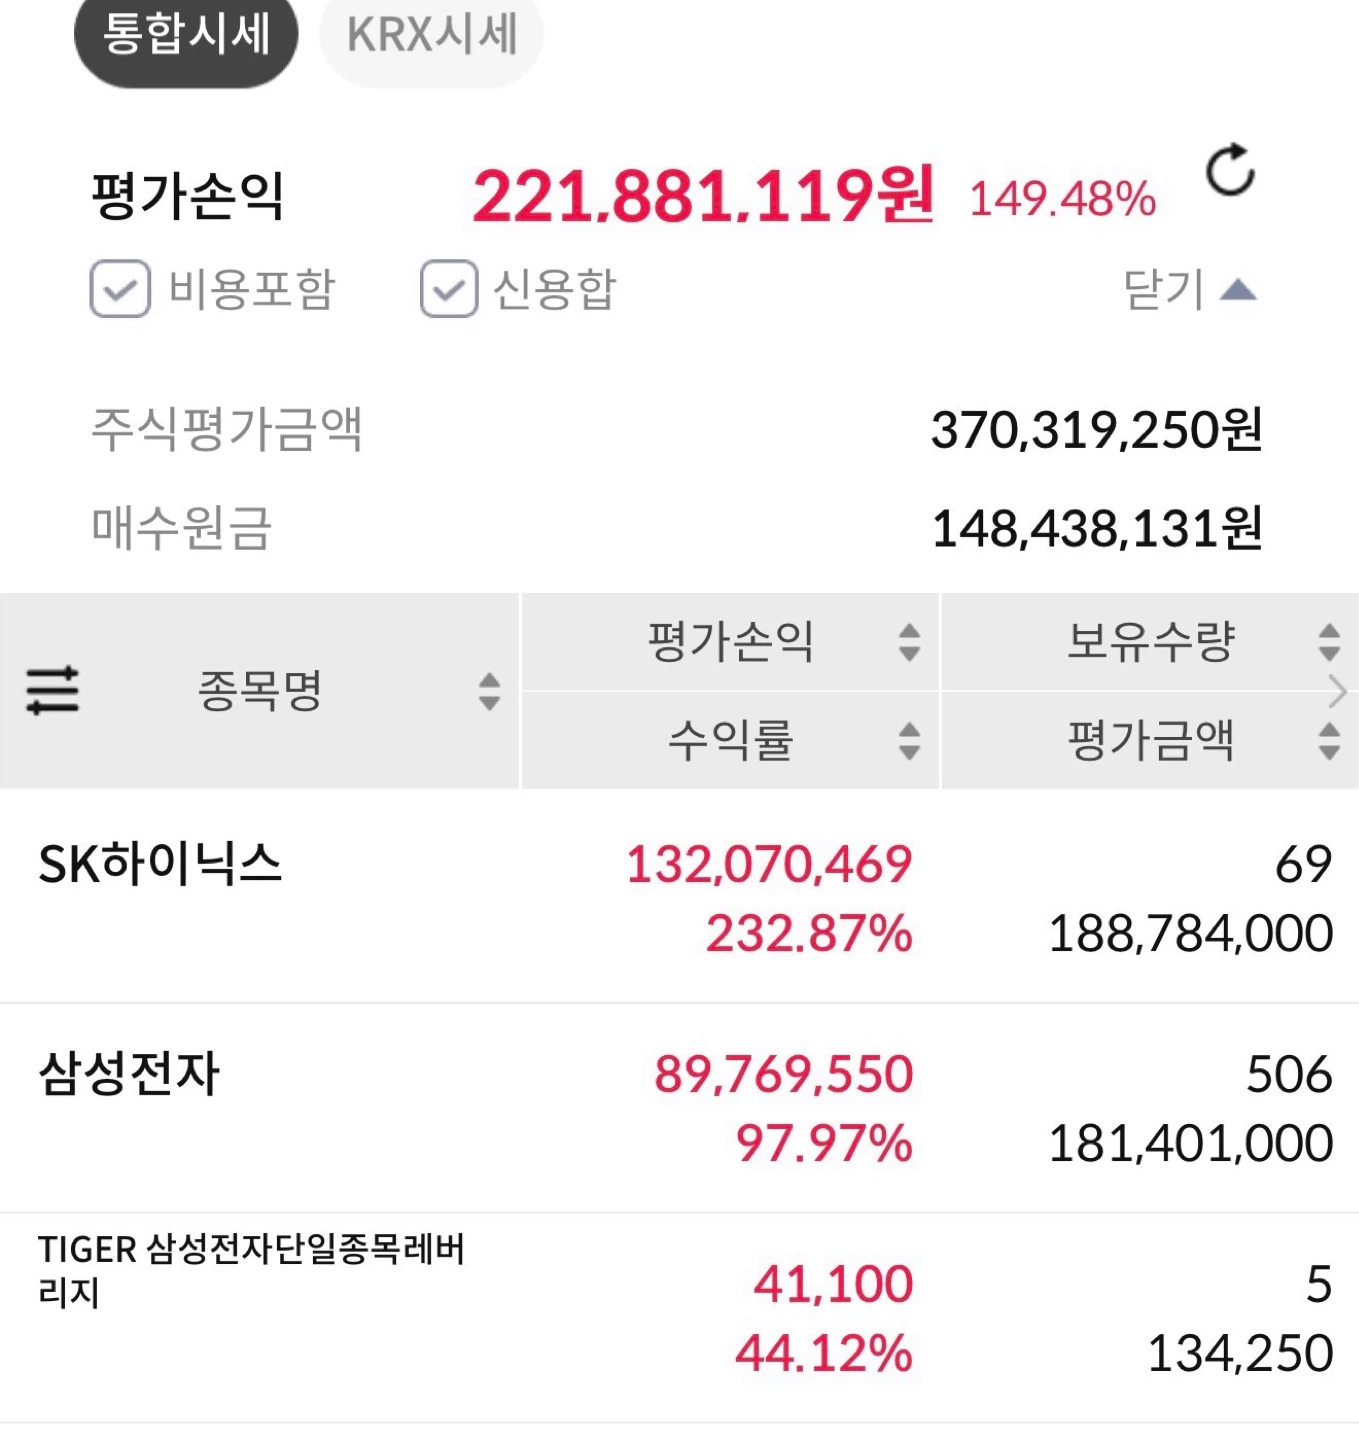Viewport: 1359px width, 1440px height.
Task: Switch to the KRX시세 tab
Action: (431, 36)
